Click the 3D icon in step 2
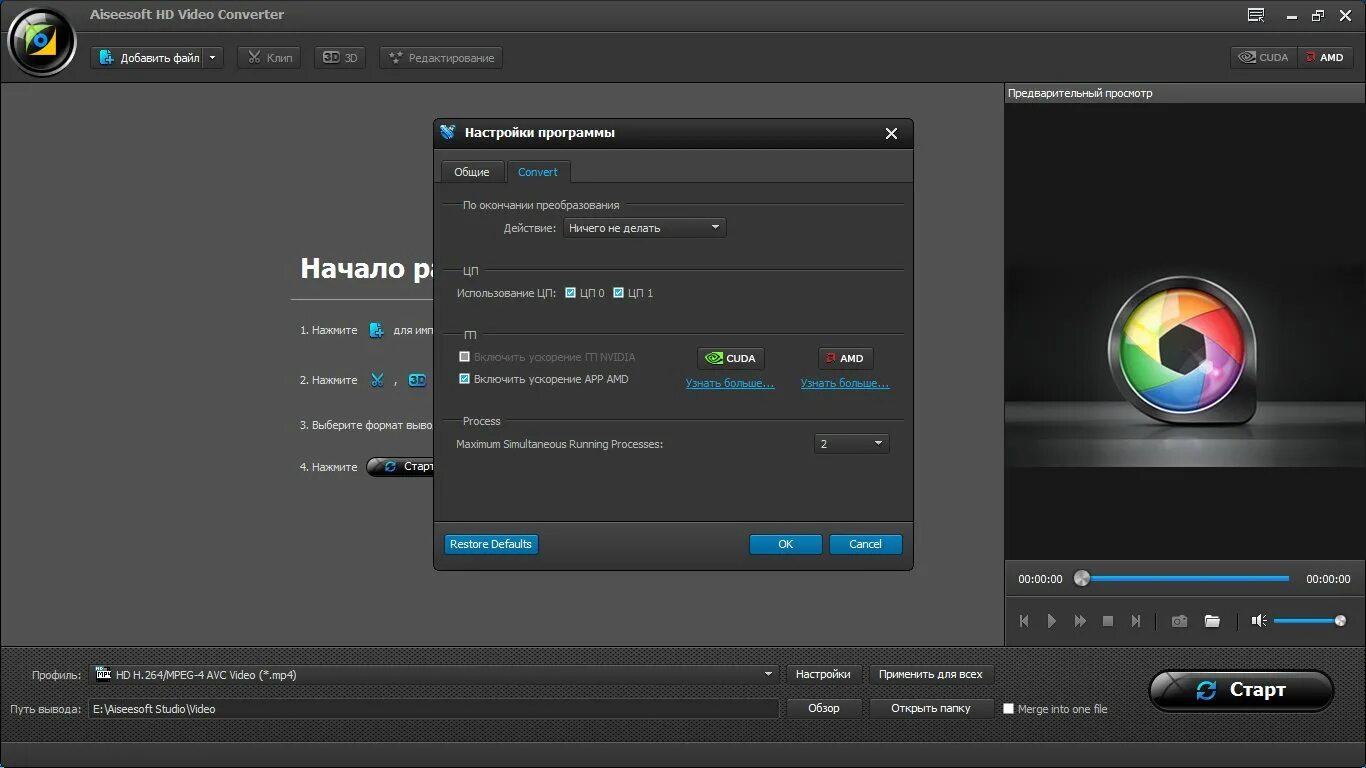The width and height of the screenshot is (1366, 768). click(417, 380)
